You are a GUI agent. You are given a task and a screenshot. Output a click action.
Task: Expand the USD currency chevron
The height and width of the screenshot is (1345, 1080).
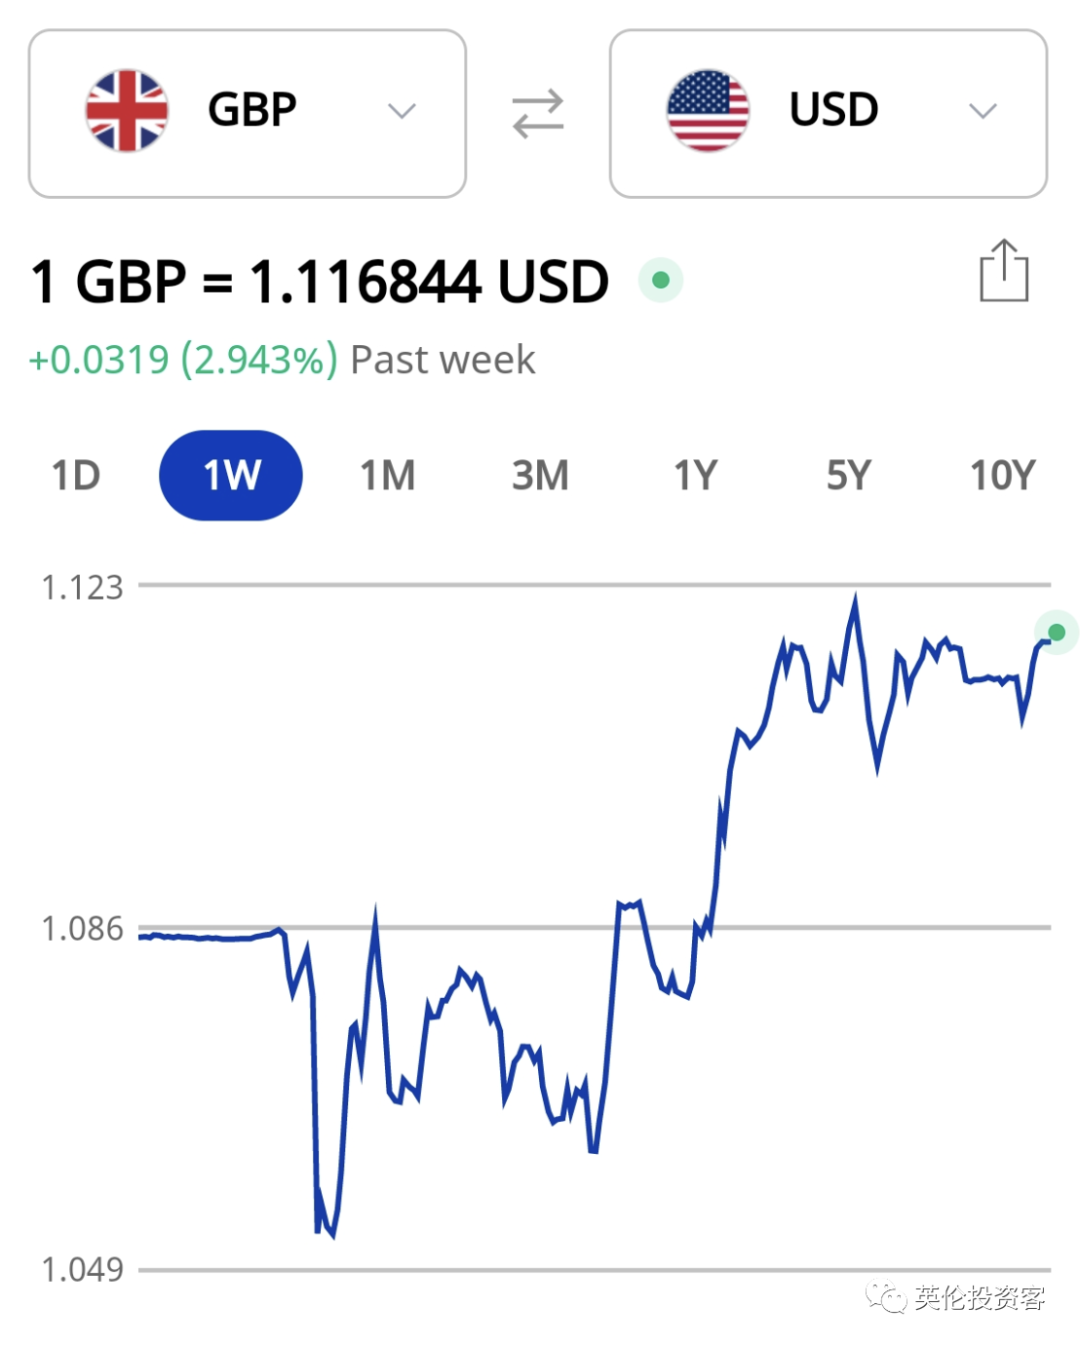point(983,111)
